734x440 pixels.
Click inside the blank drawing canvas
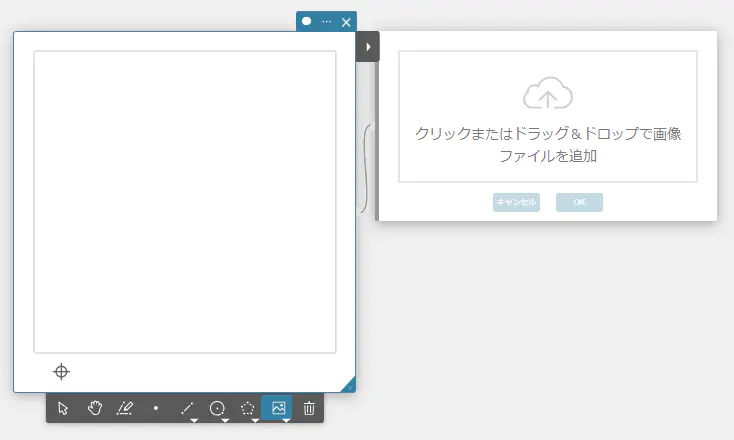pyautogui.click(x=185, y=202)
